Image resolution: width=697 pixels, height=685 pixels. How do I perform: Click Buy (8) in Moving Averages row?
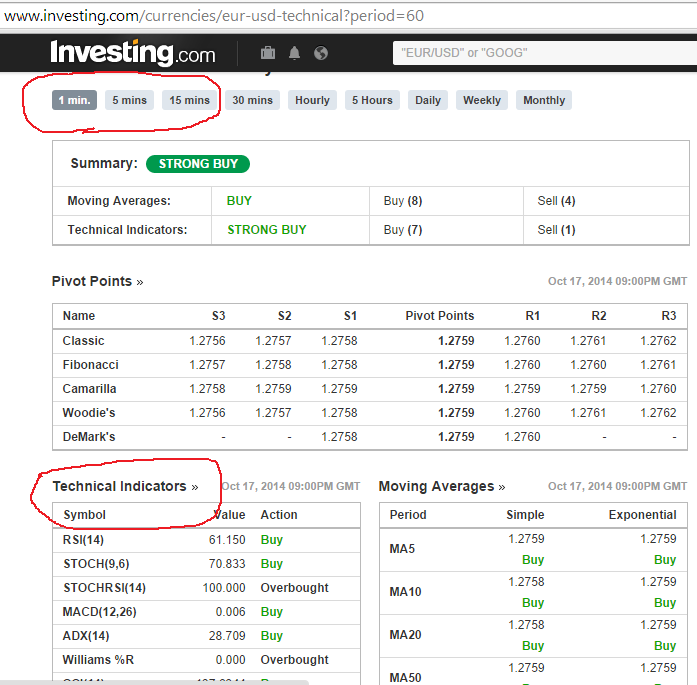pos(403,201)
